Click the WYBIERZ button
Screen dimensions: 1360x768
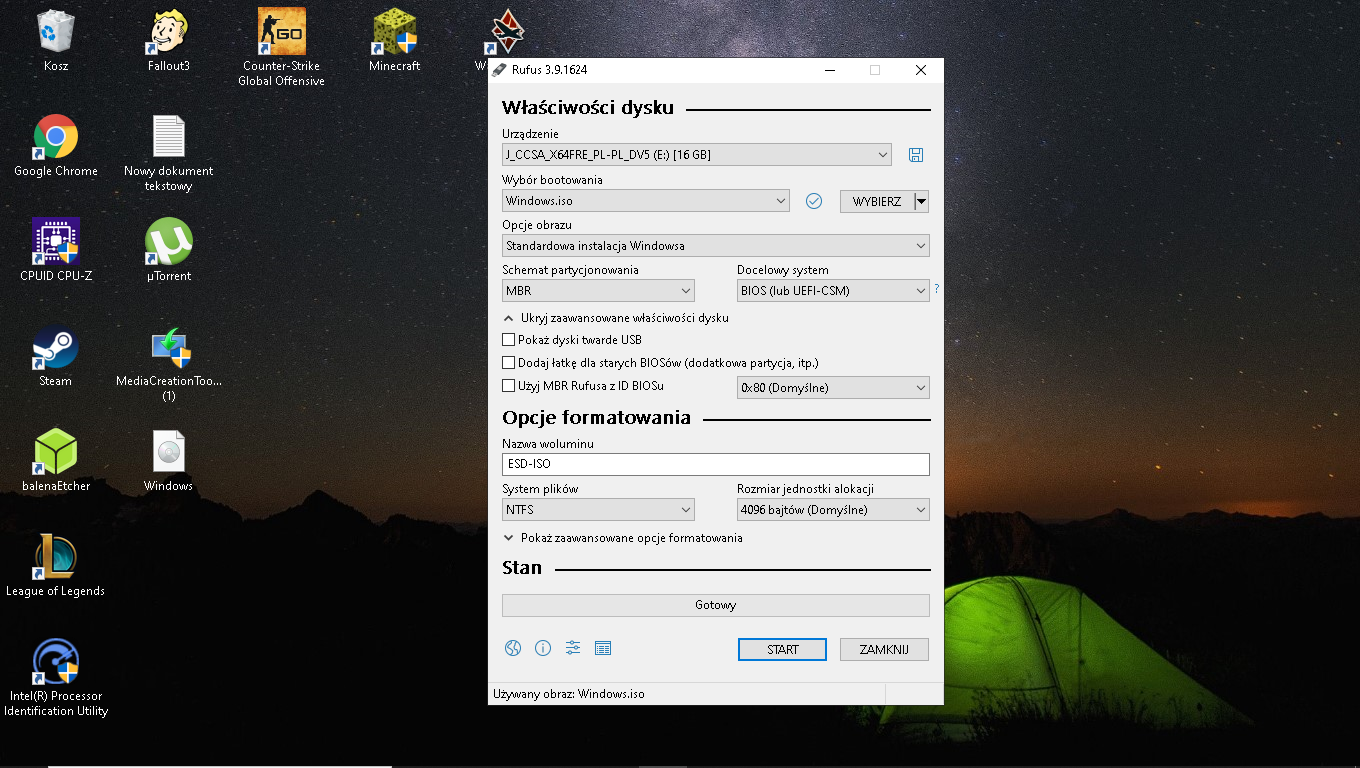point(877,201)
